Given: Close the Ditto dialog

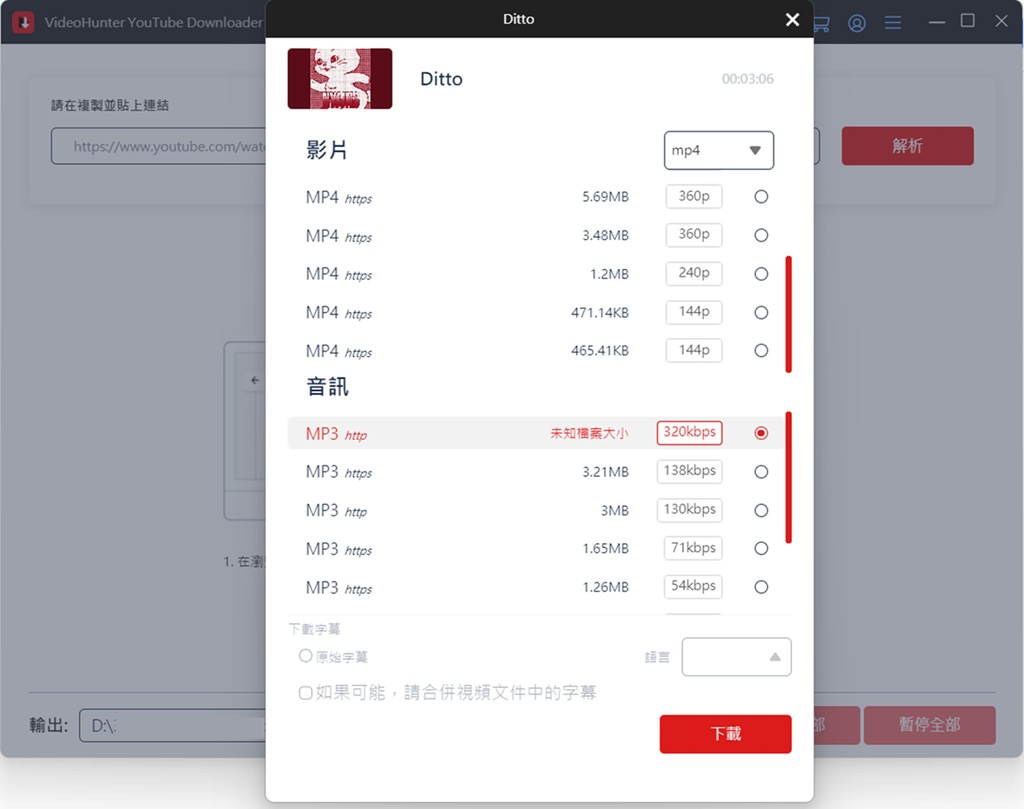Looking at the screenshot, I should click(792, 20).
